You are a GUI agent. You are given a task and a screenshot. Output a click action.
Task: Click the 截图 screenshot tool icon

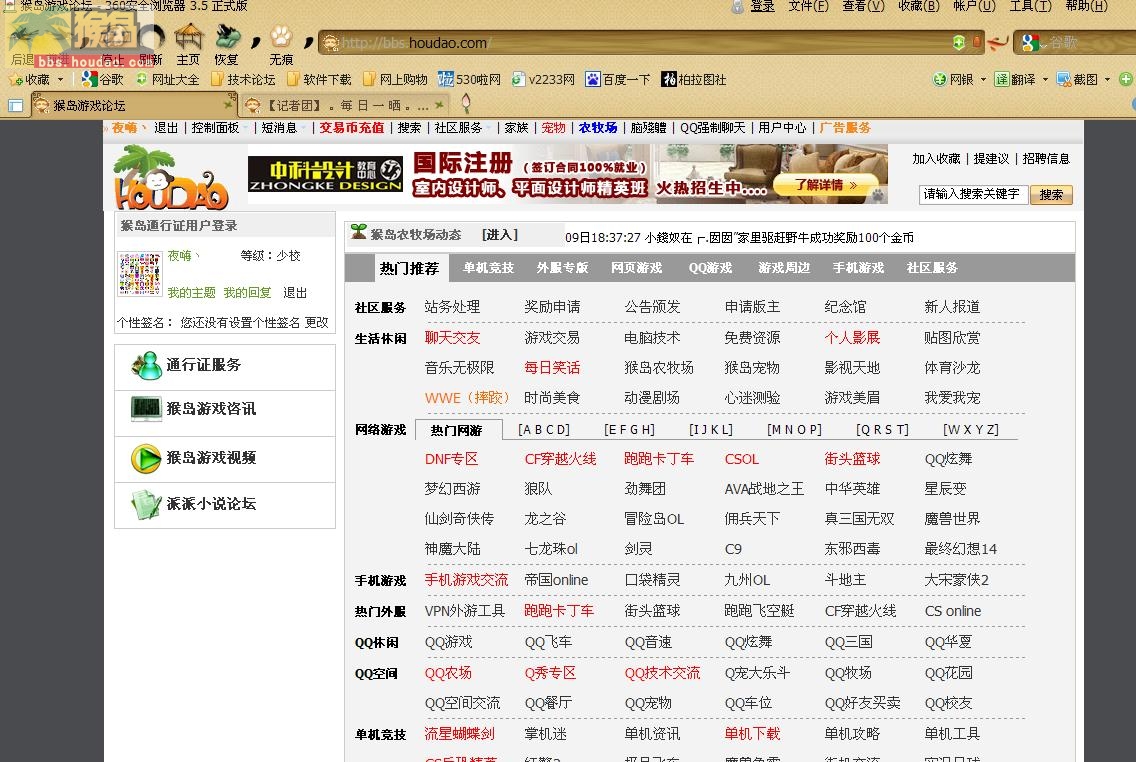(x=1064, y=79)
